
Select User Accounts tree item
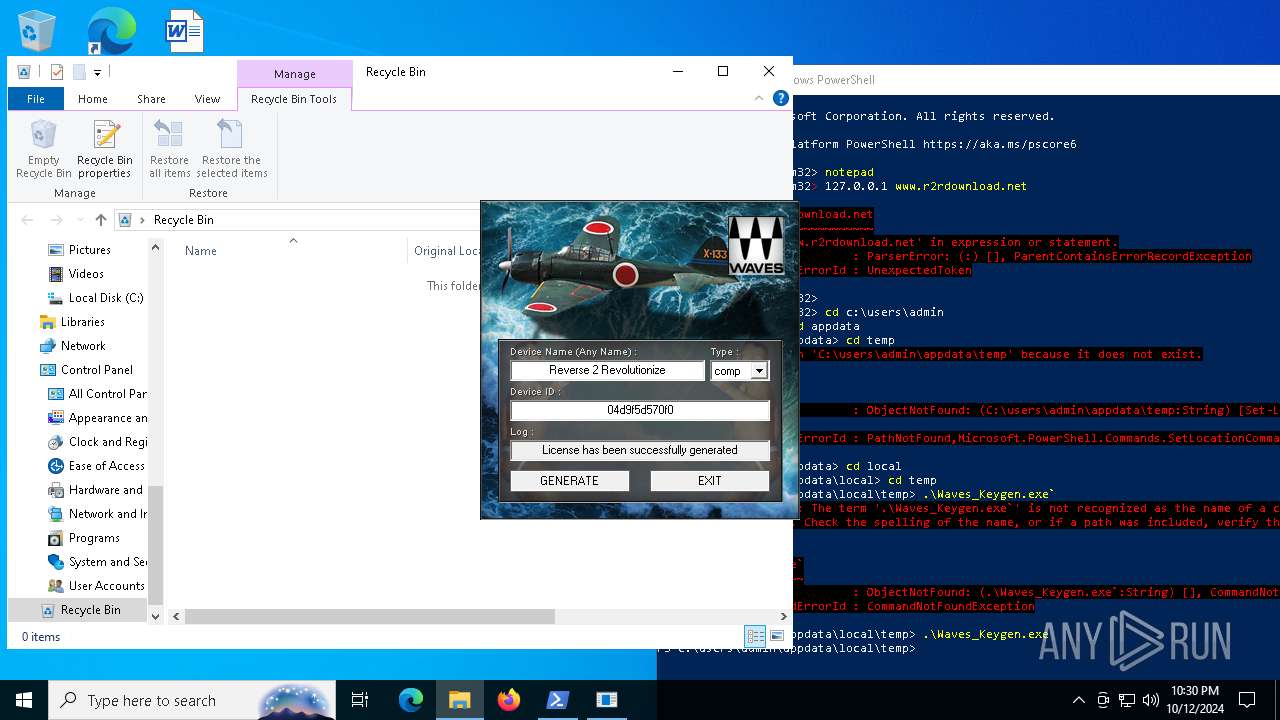point(106,586)
